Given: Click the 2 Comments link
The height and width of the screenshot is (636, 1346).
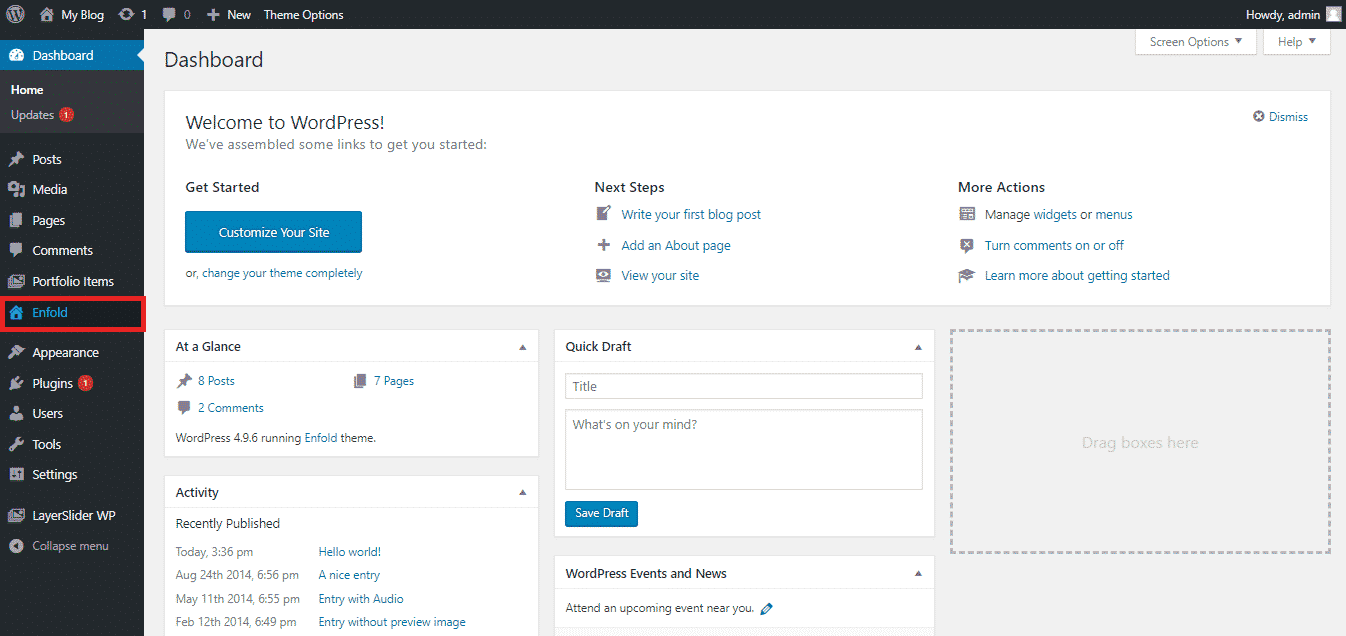Looking at the screenshot, I should pyautogui.click(x=231, y=408).
